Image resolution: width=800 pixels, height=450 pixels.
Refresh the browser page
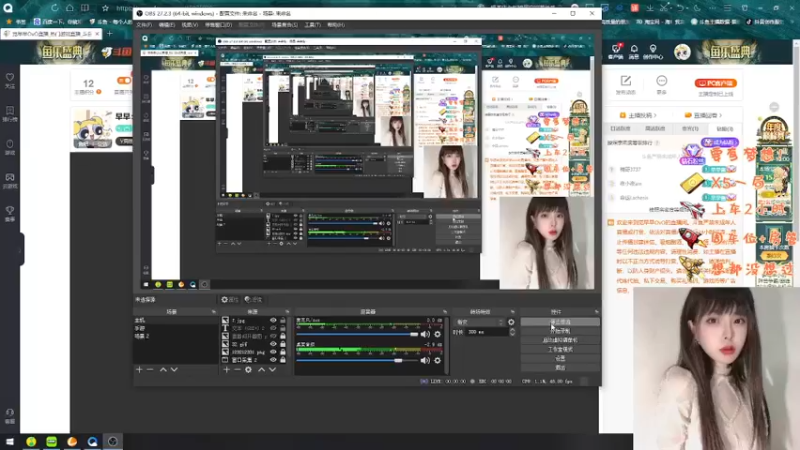point(54,8)
